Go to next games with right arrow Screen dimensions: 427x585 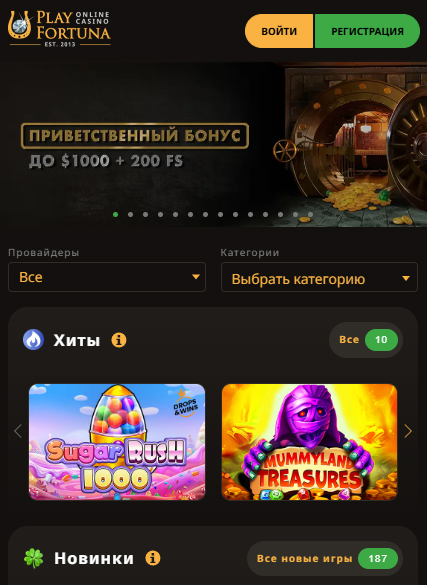click(408, 431)
